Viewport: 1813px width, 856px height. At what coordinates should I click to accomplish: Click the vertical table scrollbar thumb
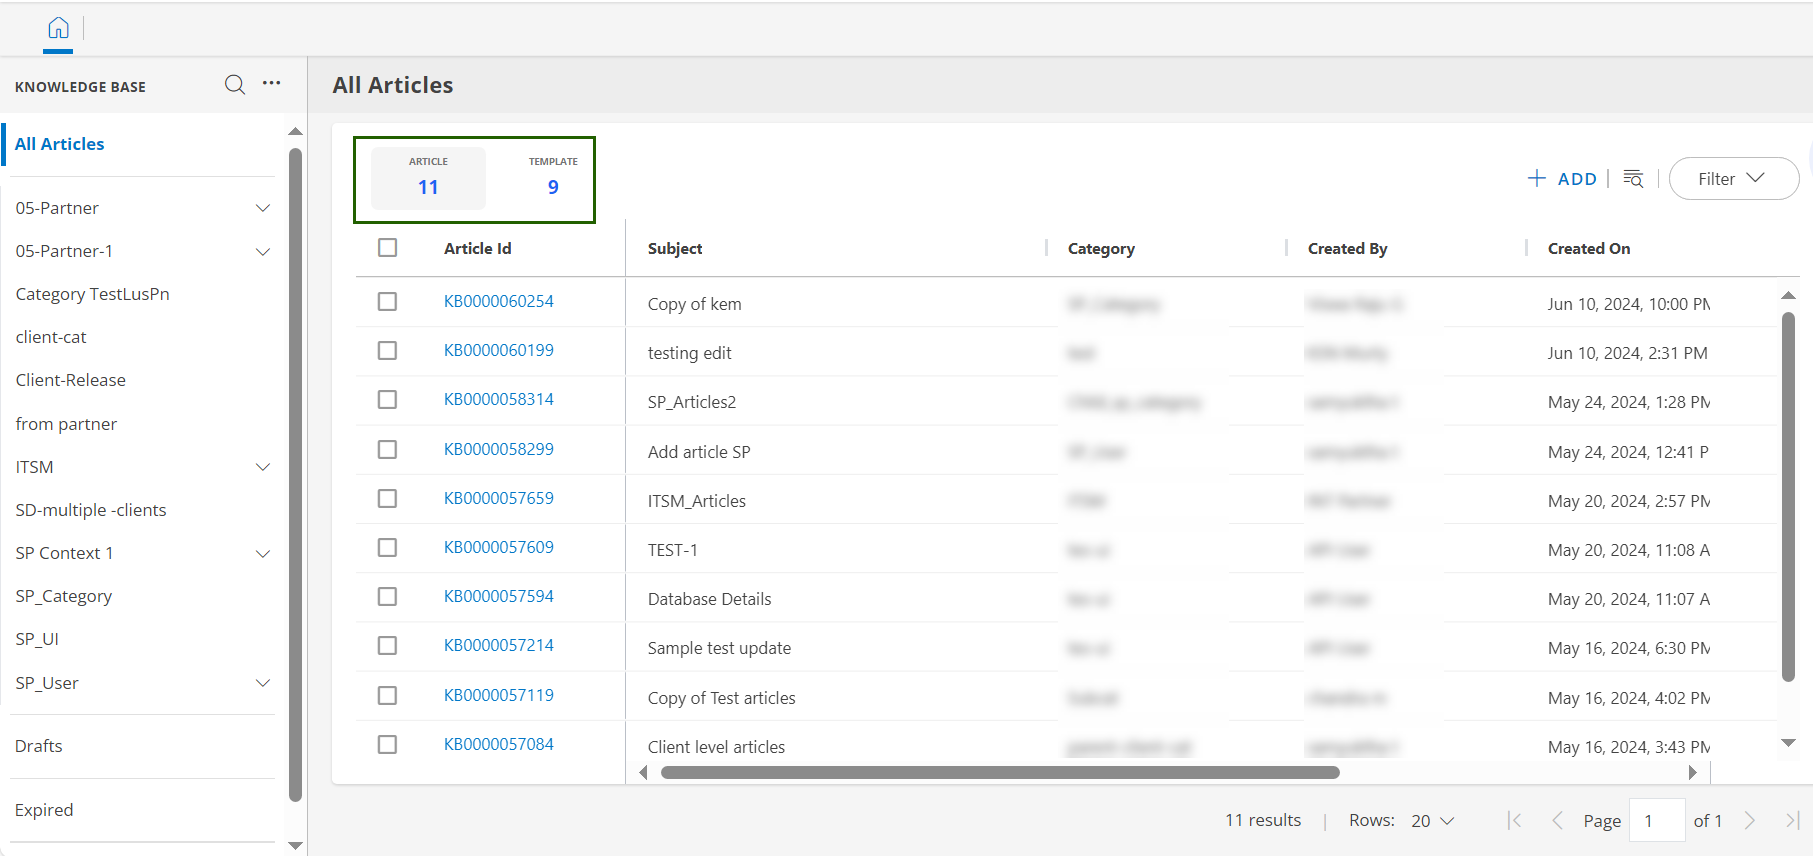click(x=1789, y=497)
